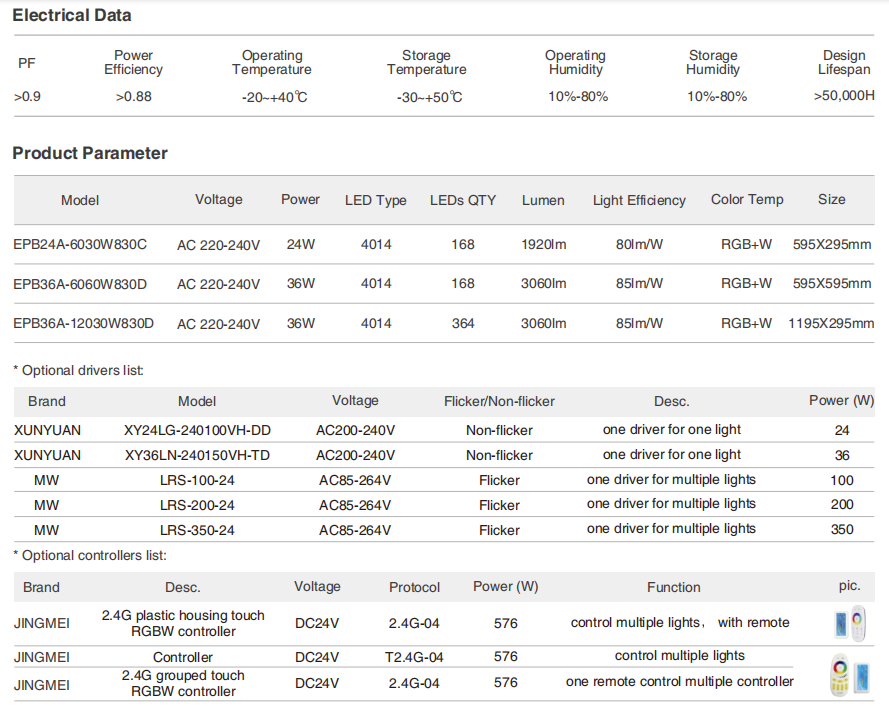Click the Optional drivers list label
889x706 pixels.
click(79, 371)
